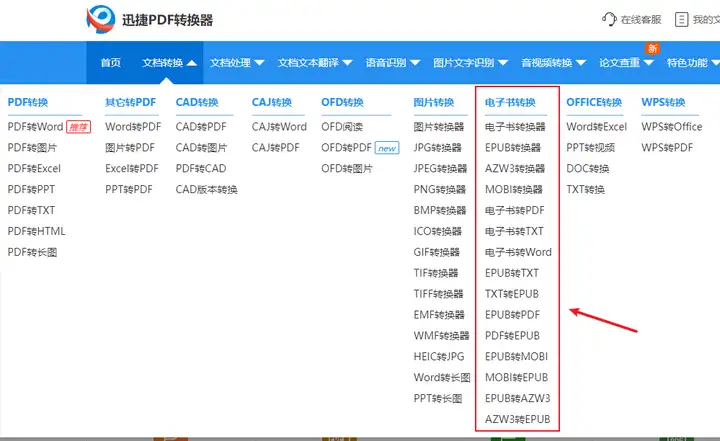The image size is (720, 441).
Task: Open OFD阅读
Action: 342,127
